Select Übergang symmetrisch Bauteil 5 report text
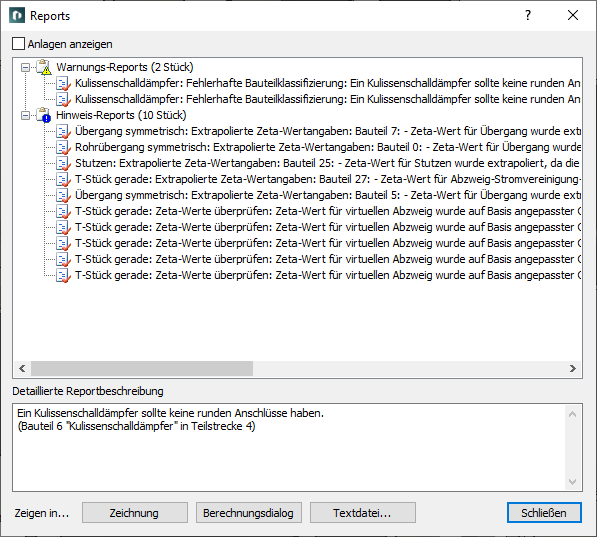 (x=328, y=195)
